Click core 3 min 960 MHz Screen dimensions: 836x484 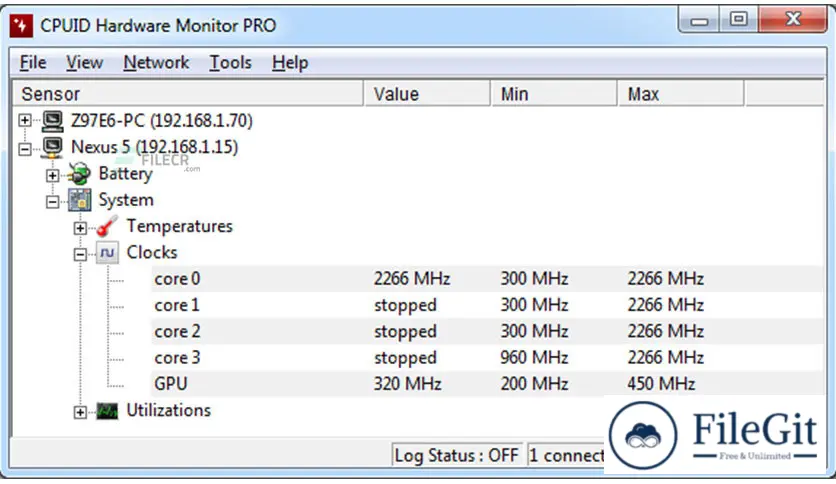point(534,358)
